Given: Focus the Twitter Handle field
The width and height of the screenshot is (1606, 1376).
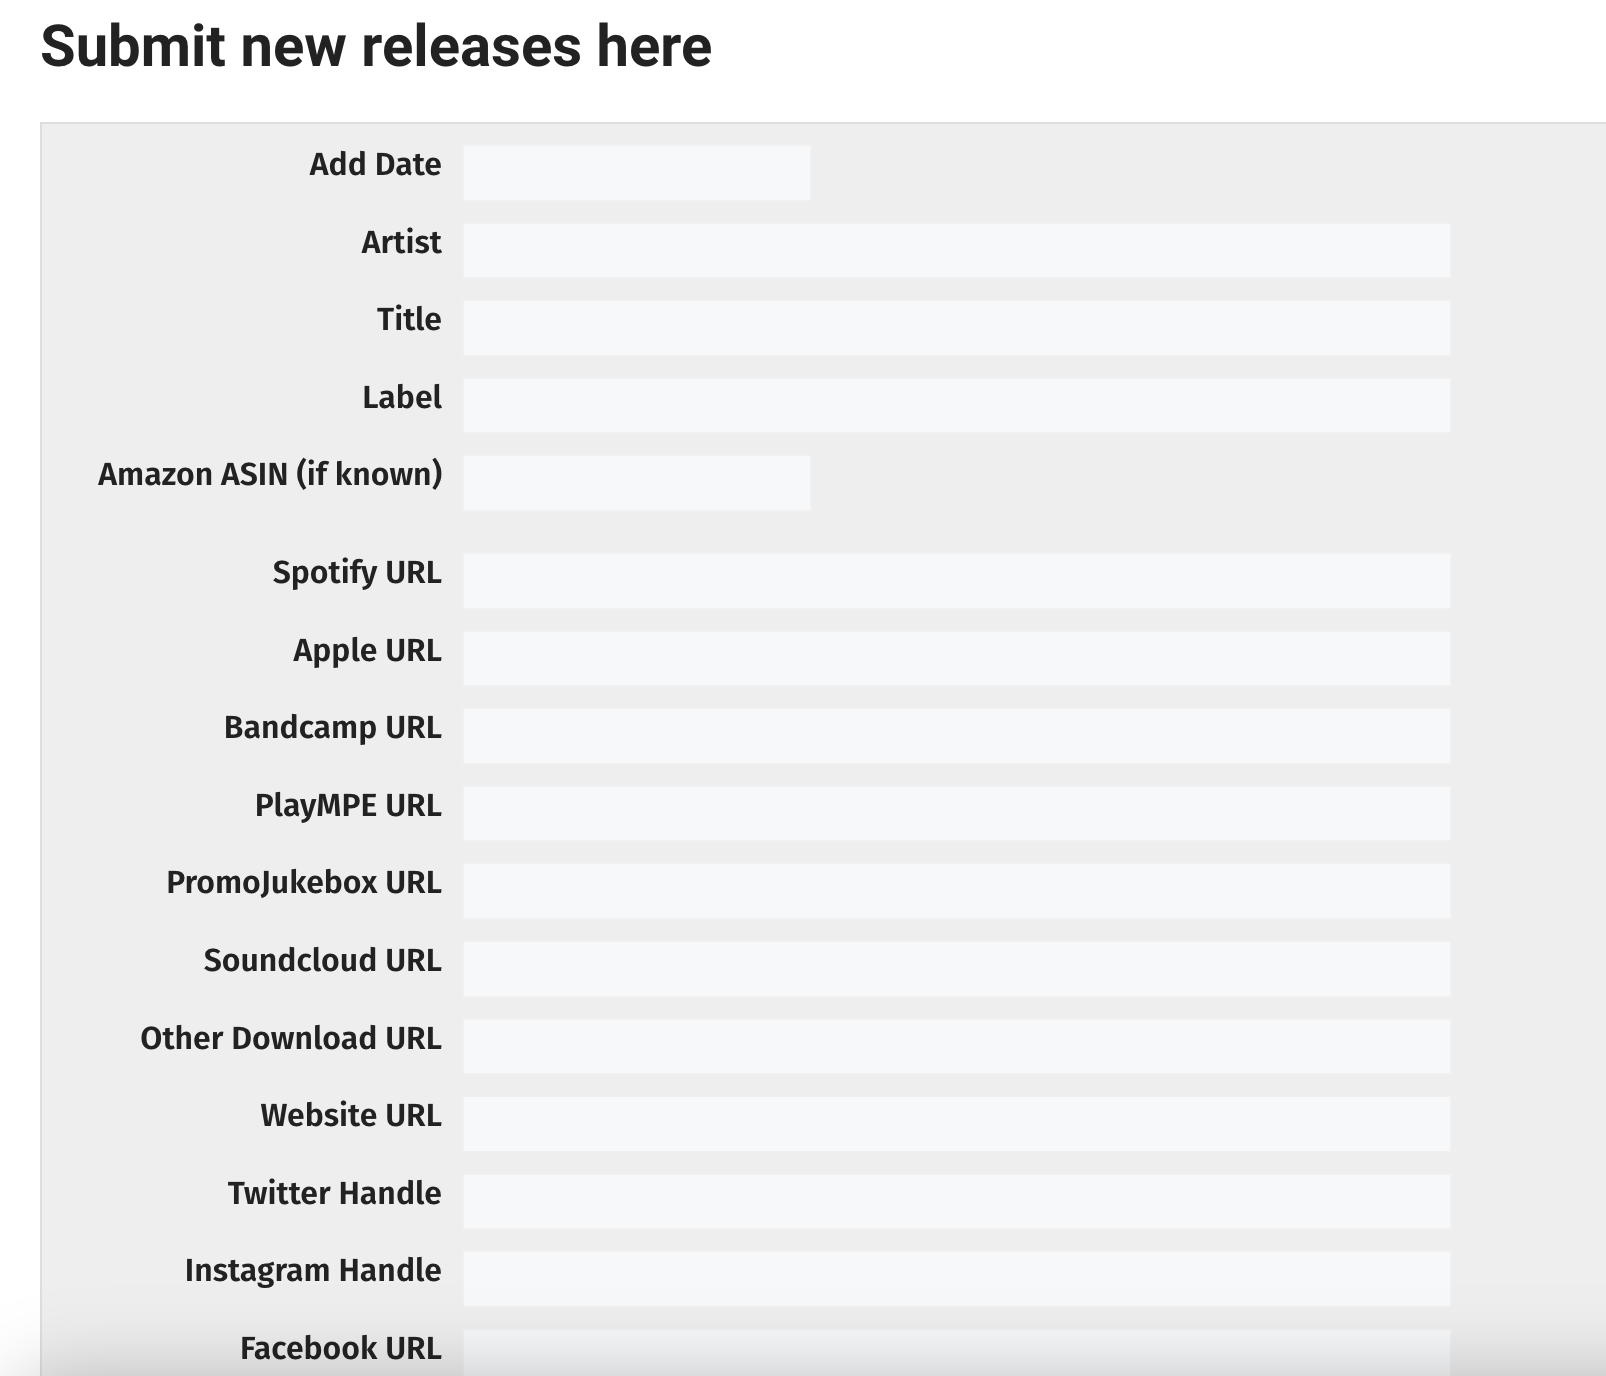Looking at the screenshot, I should (956, 1201).
